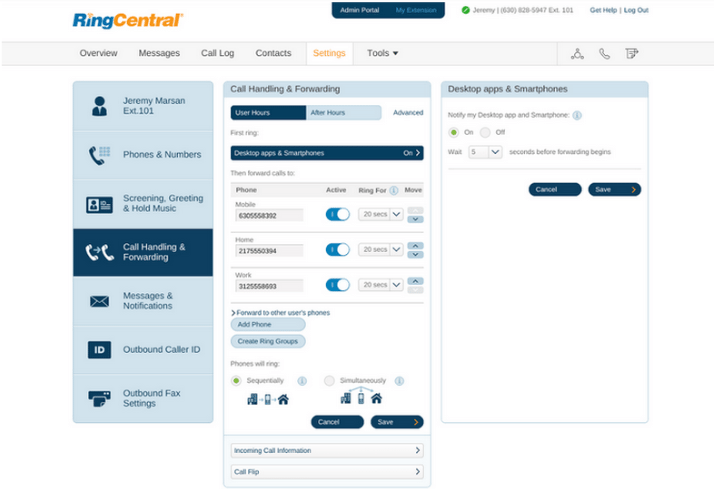Viewport: 714px width, 489px height.
Task: Save Desktop apps & Smartphones settings
Action: (614, 190)
